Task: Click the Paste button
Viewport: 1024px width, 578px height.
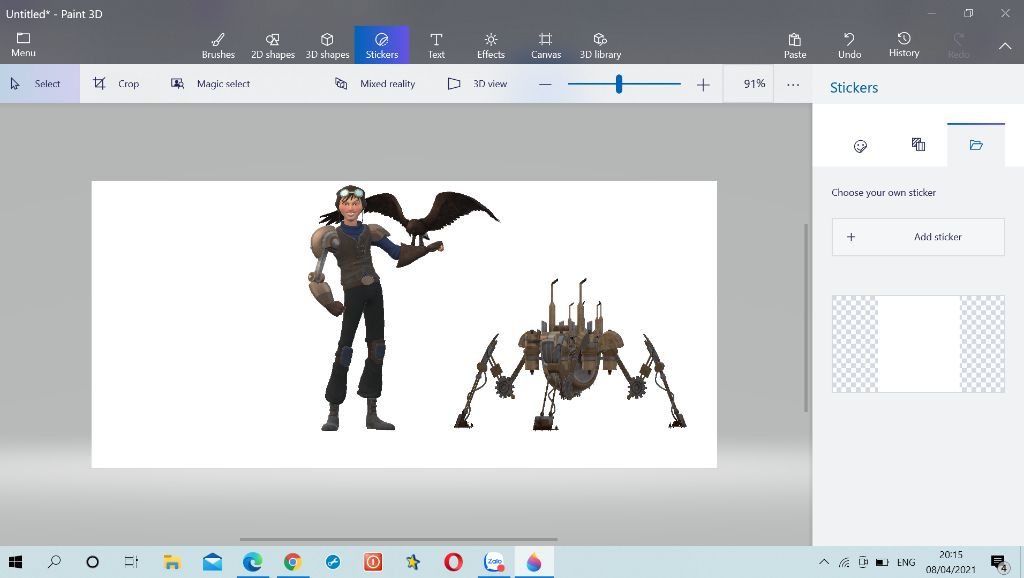Action: [795, 46]
